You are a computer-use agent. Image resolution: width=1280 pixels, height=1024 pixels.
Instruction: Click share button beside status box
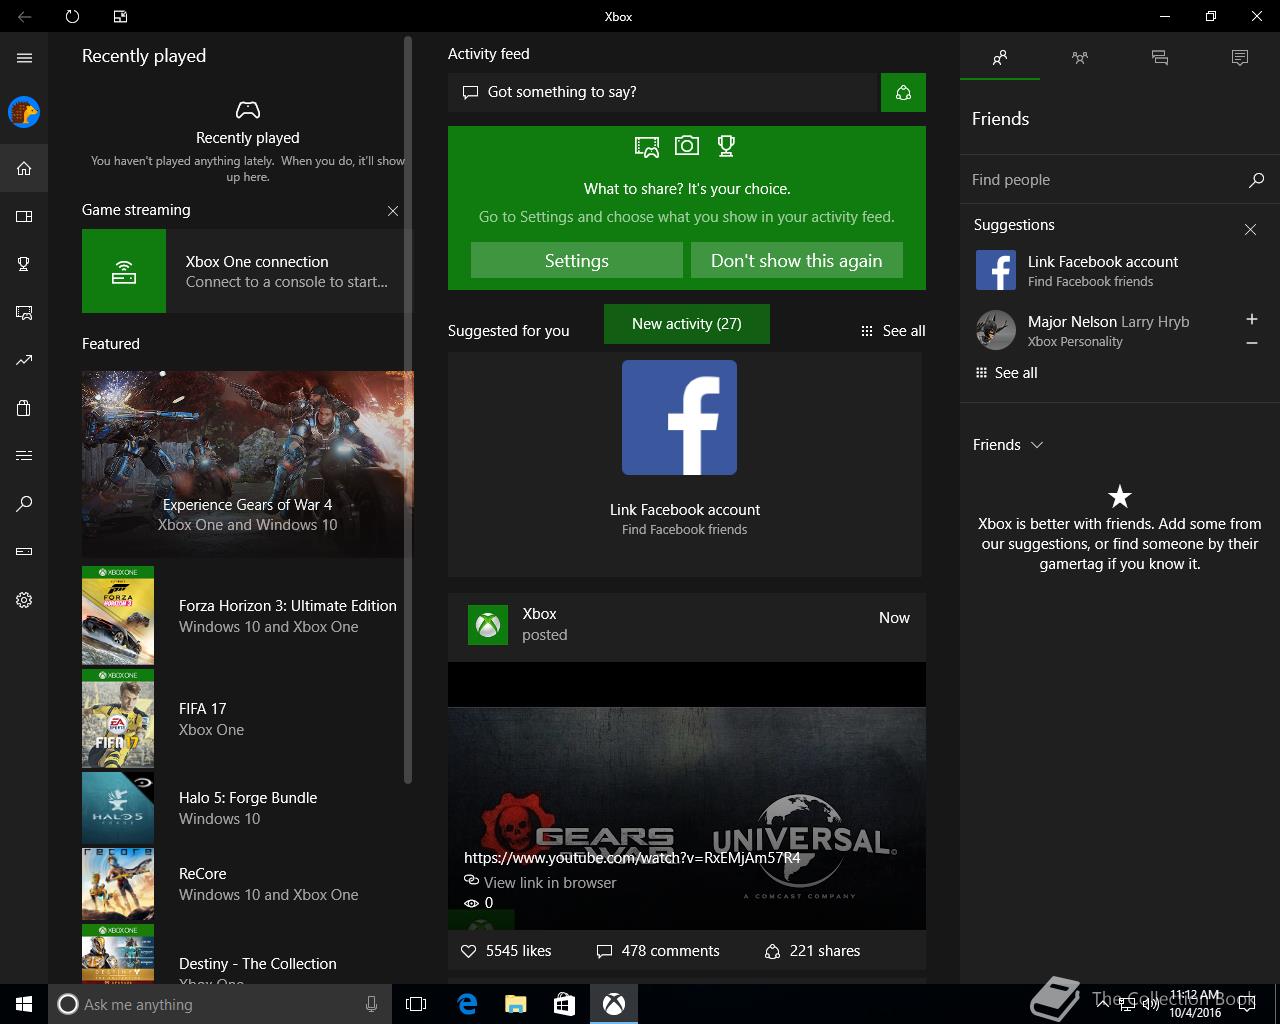tap(903, 92)
